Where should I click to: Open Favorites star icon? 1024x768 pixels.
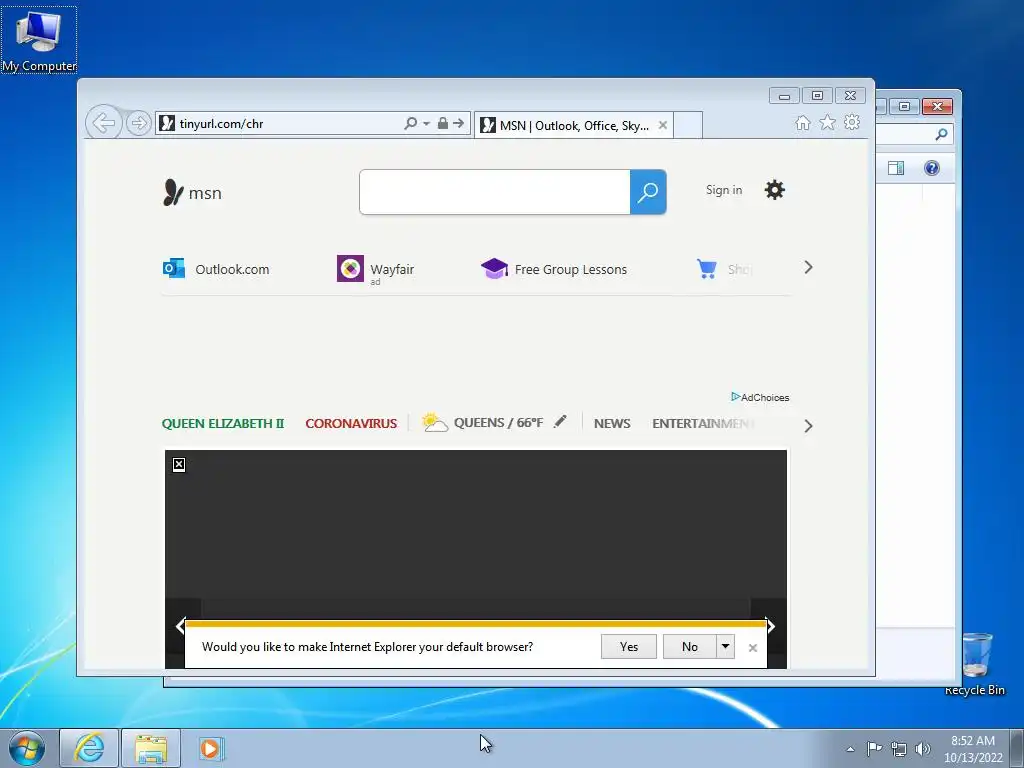pyautogui.click(x=827, y=122)
